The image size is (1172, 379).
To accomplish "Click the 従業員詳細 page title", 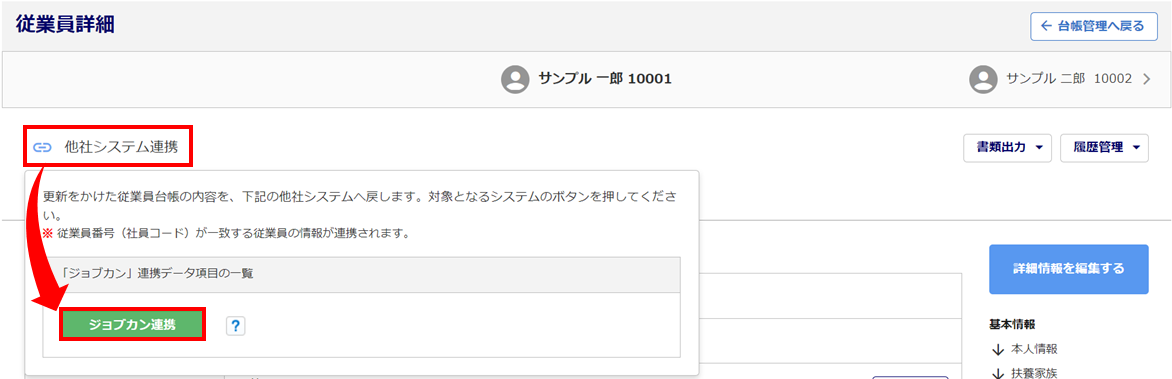I will pyautogui.click(x=64, y=25).
